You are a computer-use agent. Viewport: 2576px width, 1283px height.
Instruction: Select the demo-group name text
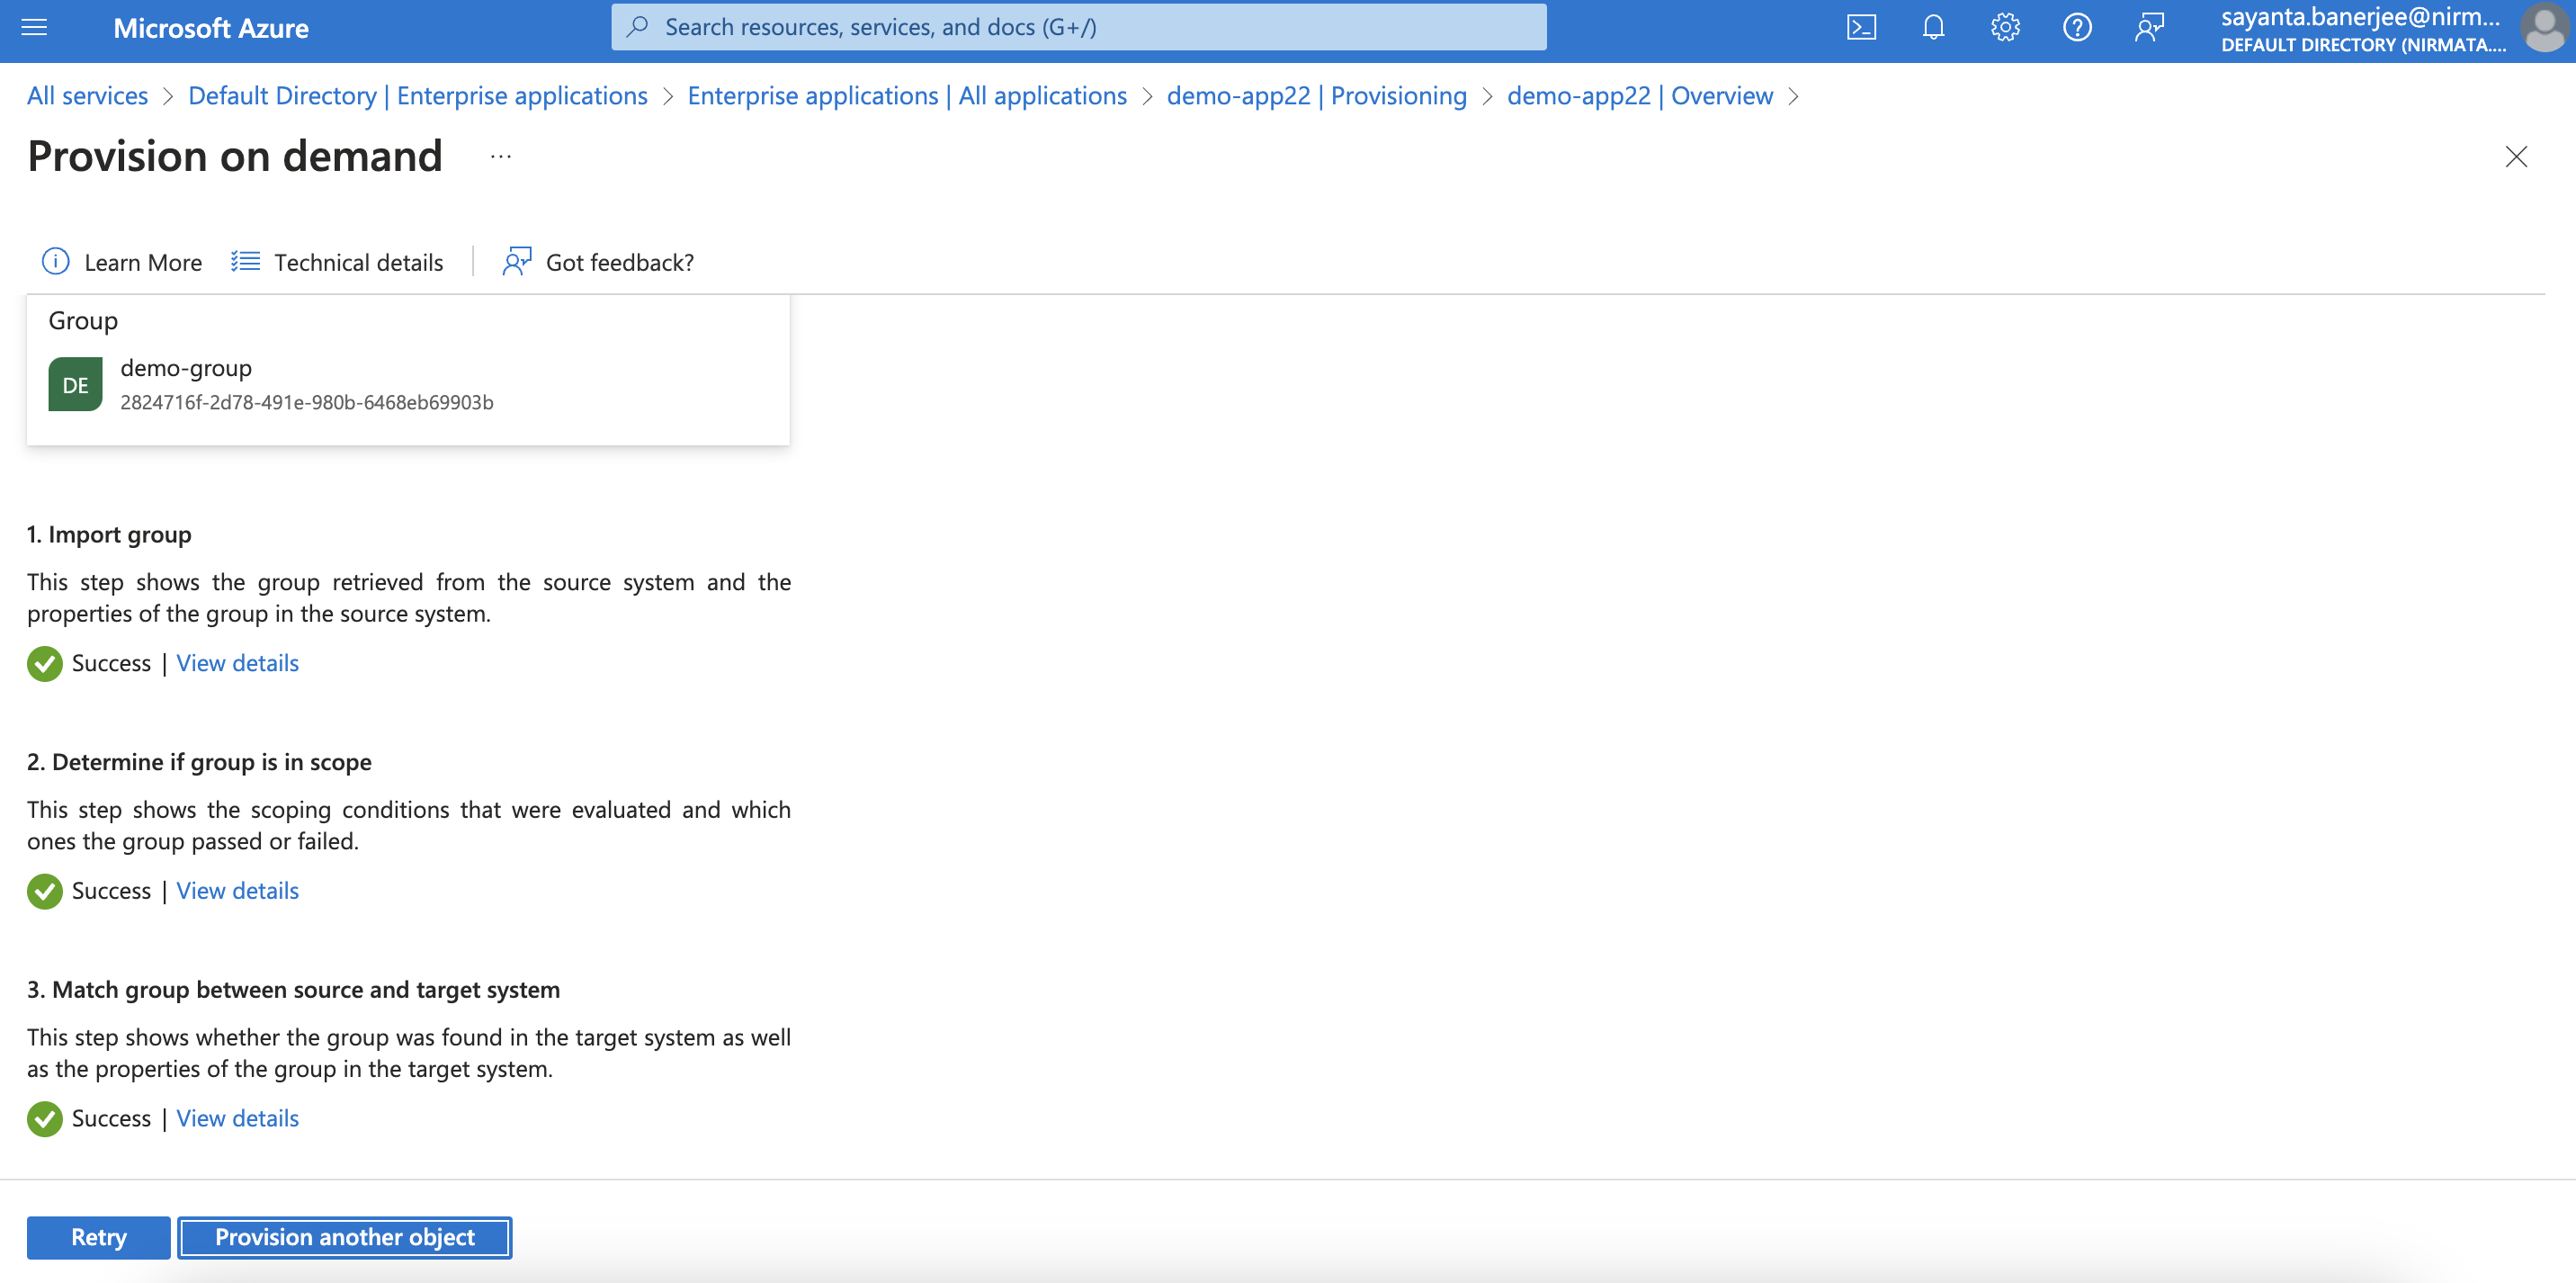point(186,368)
